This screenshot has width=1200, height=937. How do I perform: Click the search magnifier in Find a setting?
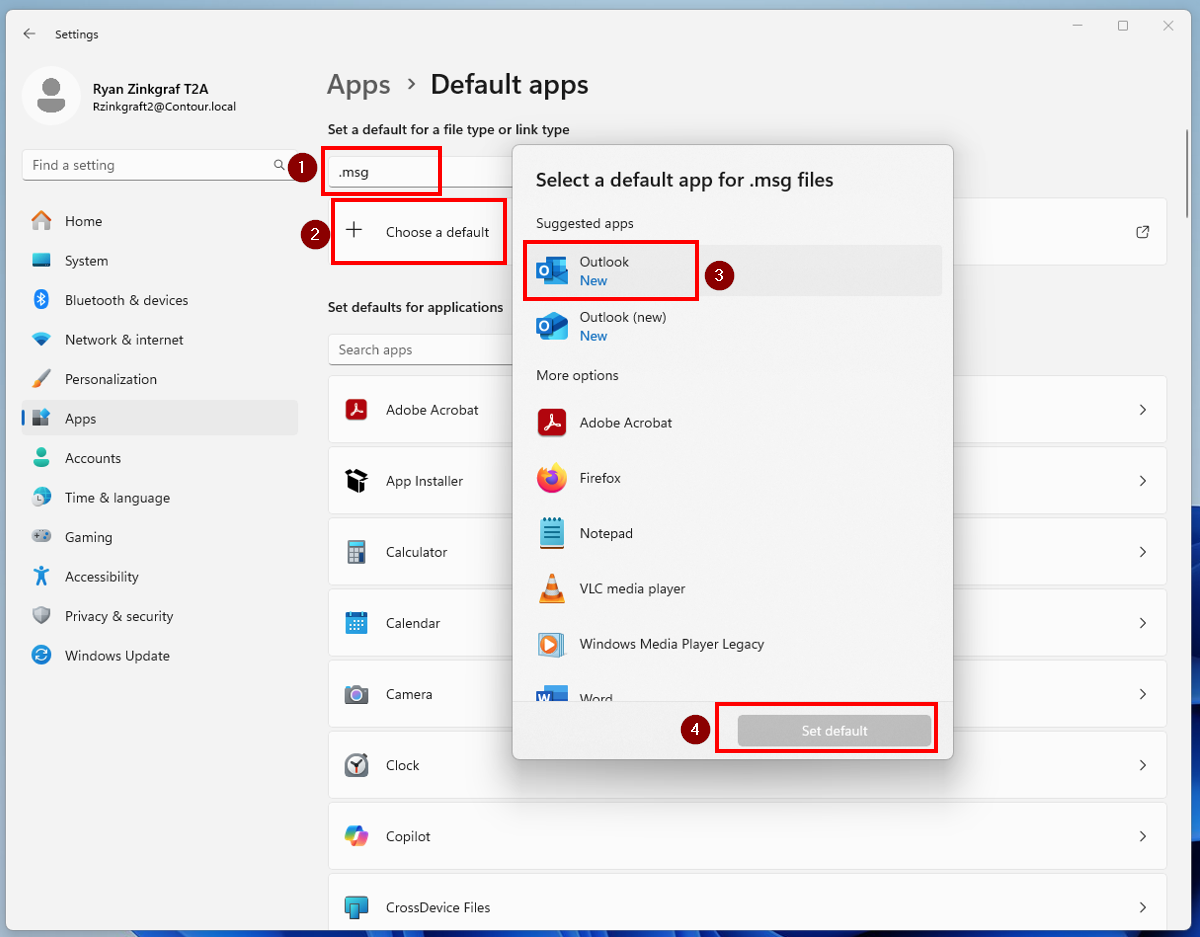279,165
